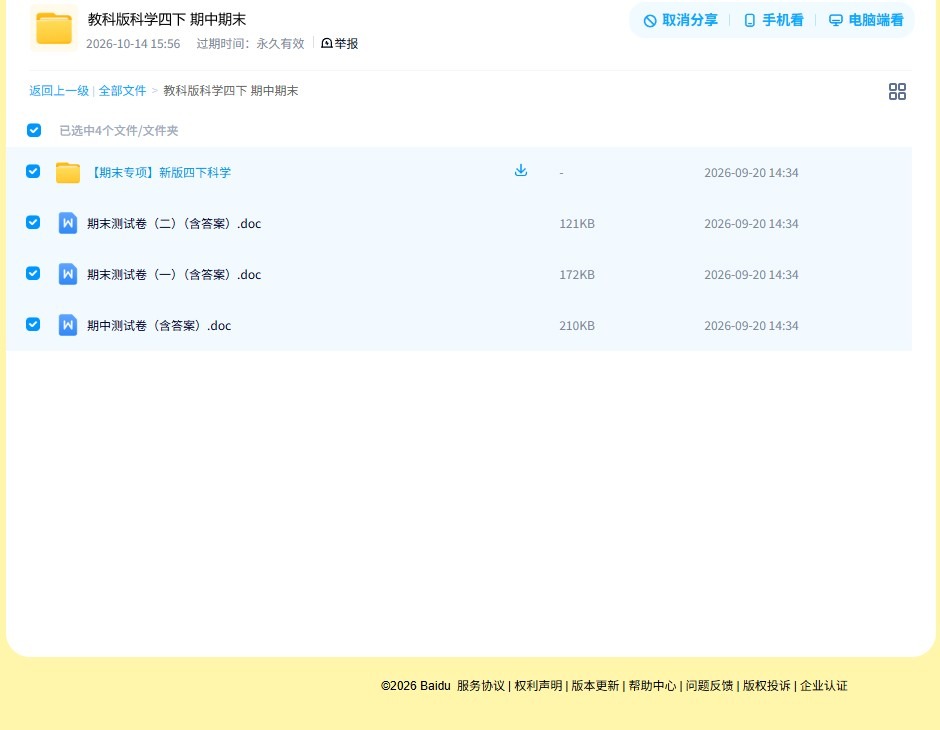Open 问题反馈 footer link
The width and height of the screenshot is (940, 730).
click(709, 686)
